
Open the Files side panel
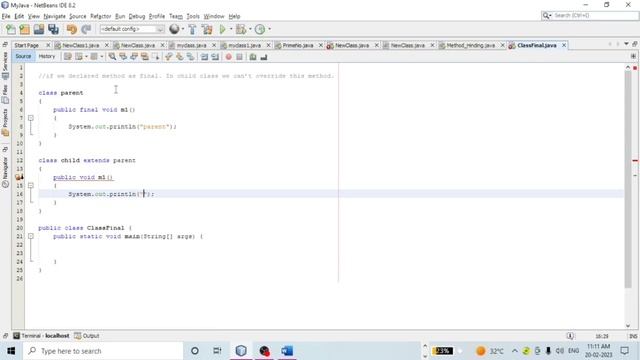5,94
